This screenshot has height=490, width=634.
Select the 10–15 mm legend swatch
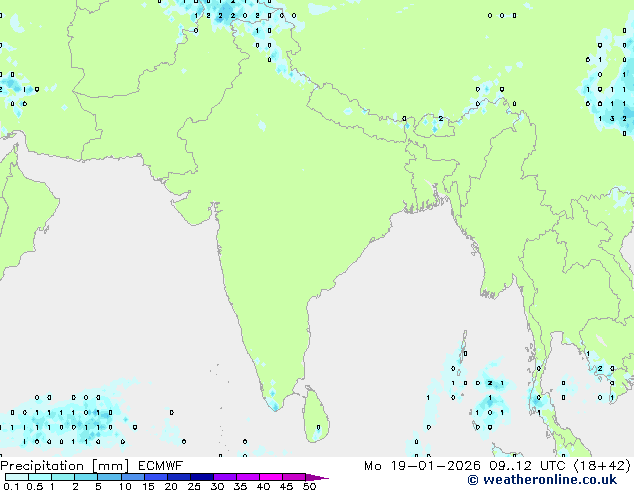(x=132, y=477)
